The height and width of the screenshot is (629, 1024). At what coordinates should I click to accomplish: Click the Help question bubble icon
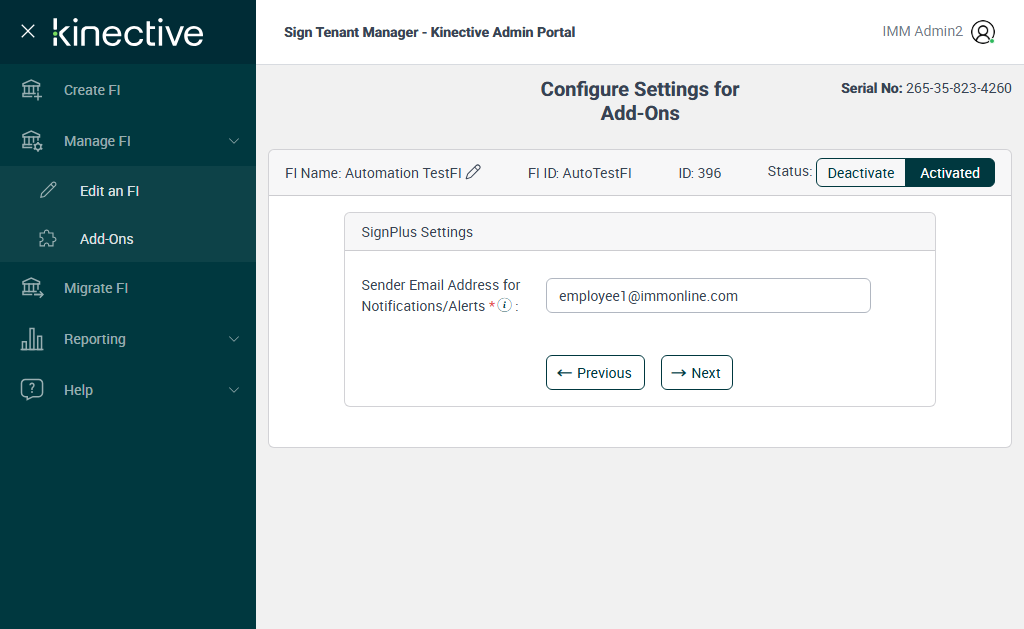32,390
